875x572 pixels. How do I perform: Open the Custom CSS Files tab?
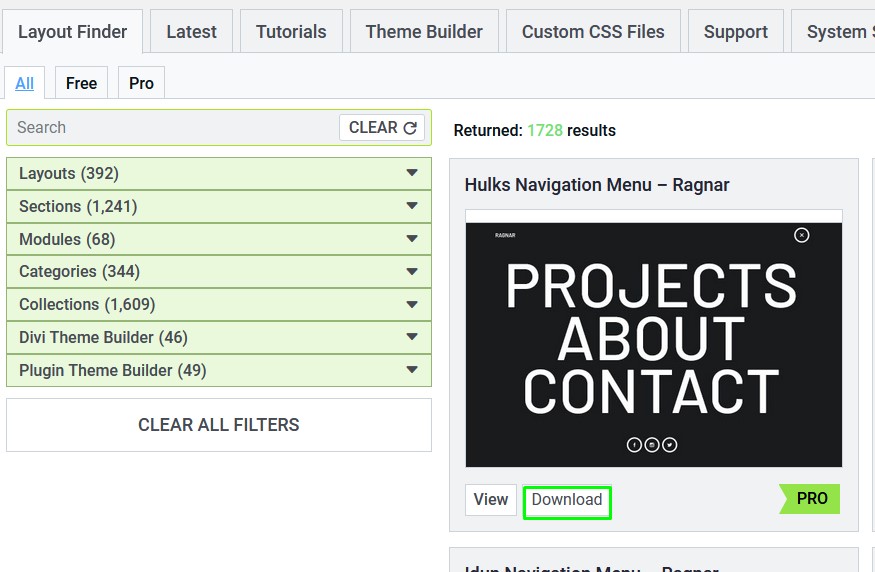click(x=593, y=32)
